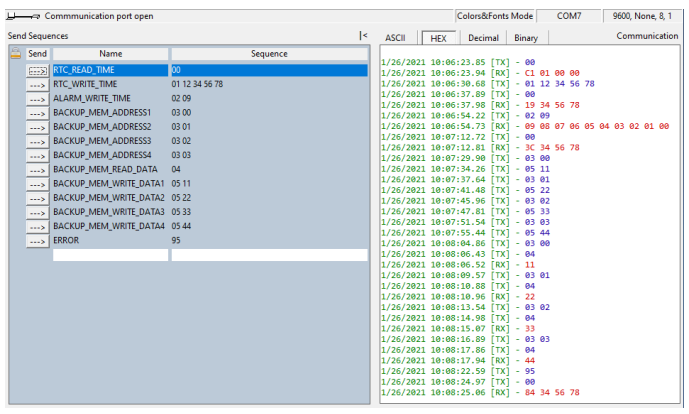Screen dimensions: 689x414
Task: Send the RTC_WRITE_TIME sequence via its arrow
Action: (37, 85)
